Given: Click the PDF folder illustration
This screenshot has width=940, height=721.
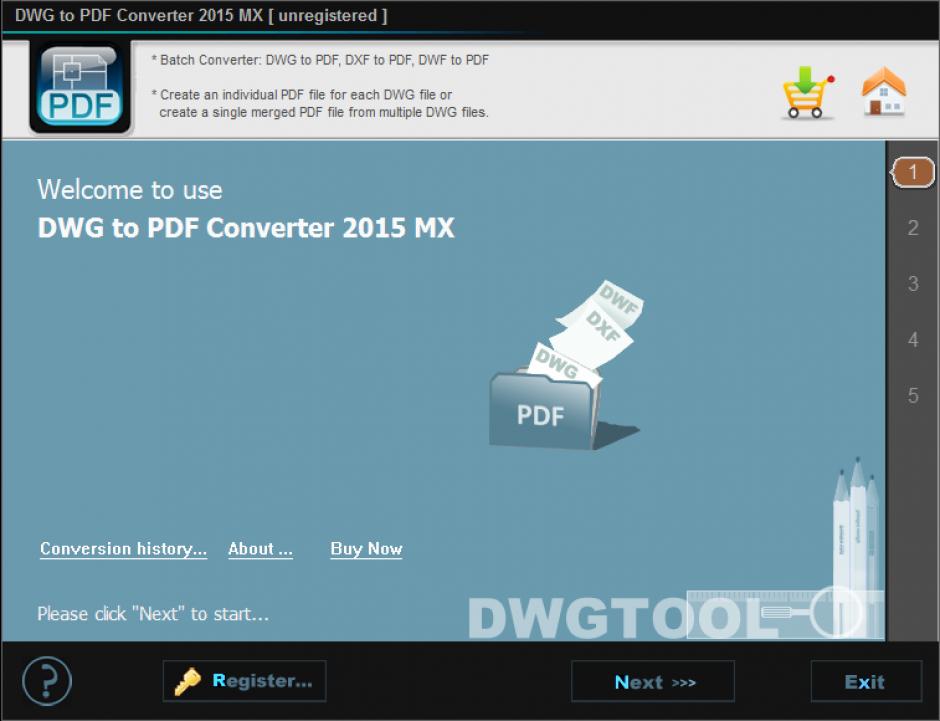Looking at the screenshot, I should (x=543, y=410).
